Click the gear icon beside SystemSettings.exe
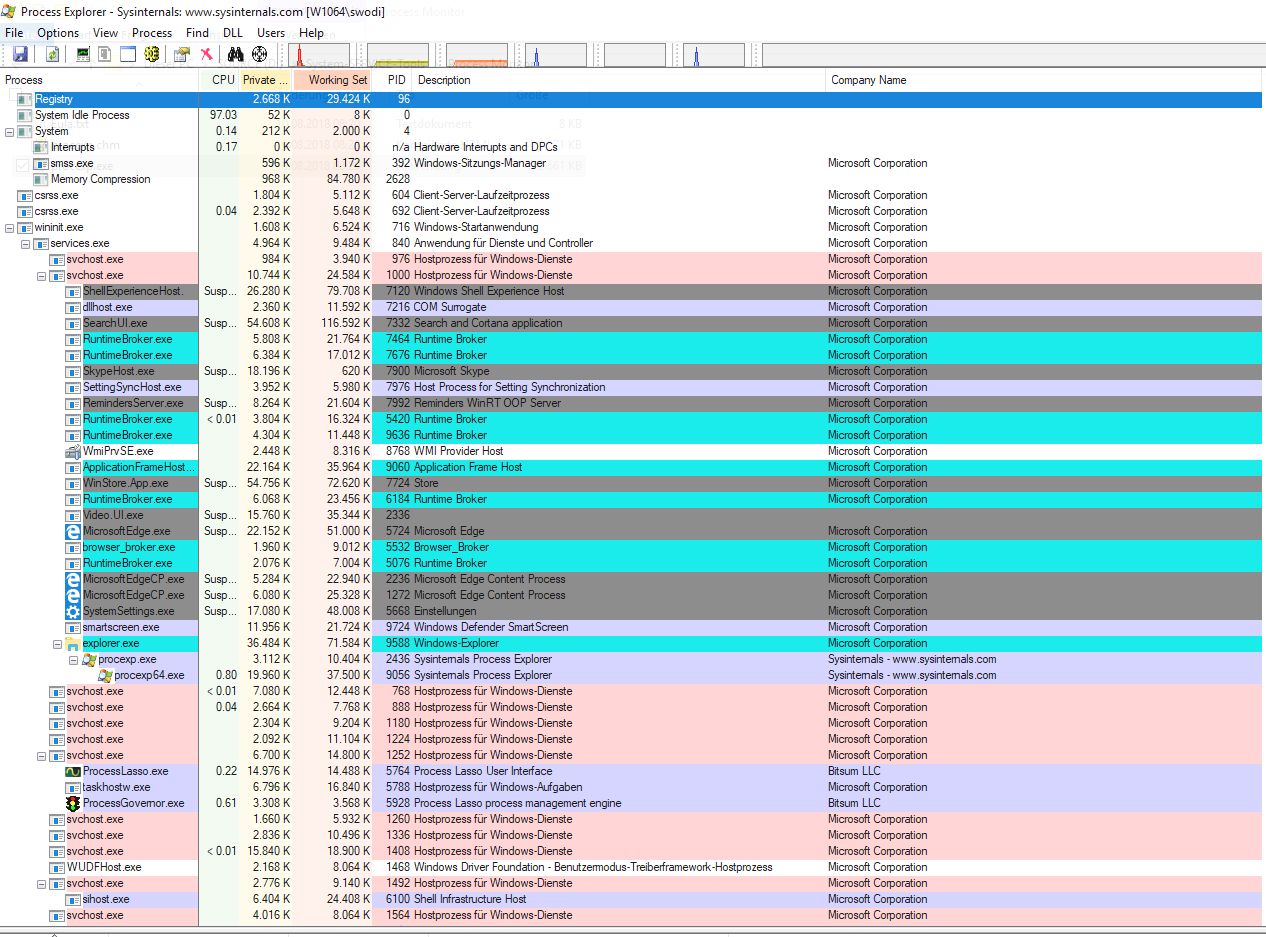The height and width of the screenshot is (937, 1266). click(x=73, y=611)
